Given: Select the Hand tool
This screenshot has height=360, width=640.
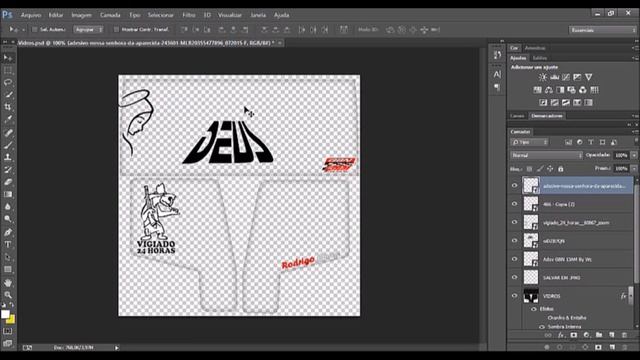Looking at the screenshot, I should coord(8,282).
